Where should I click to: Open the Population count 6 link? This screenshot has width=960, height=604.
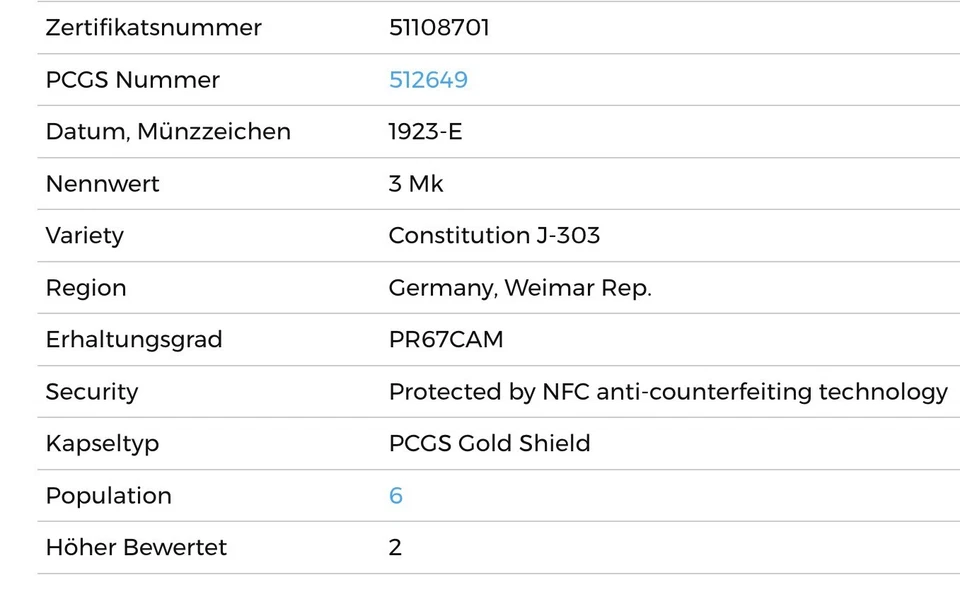(x=396, y=496)
